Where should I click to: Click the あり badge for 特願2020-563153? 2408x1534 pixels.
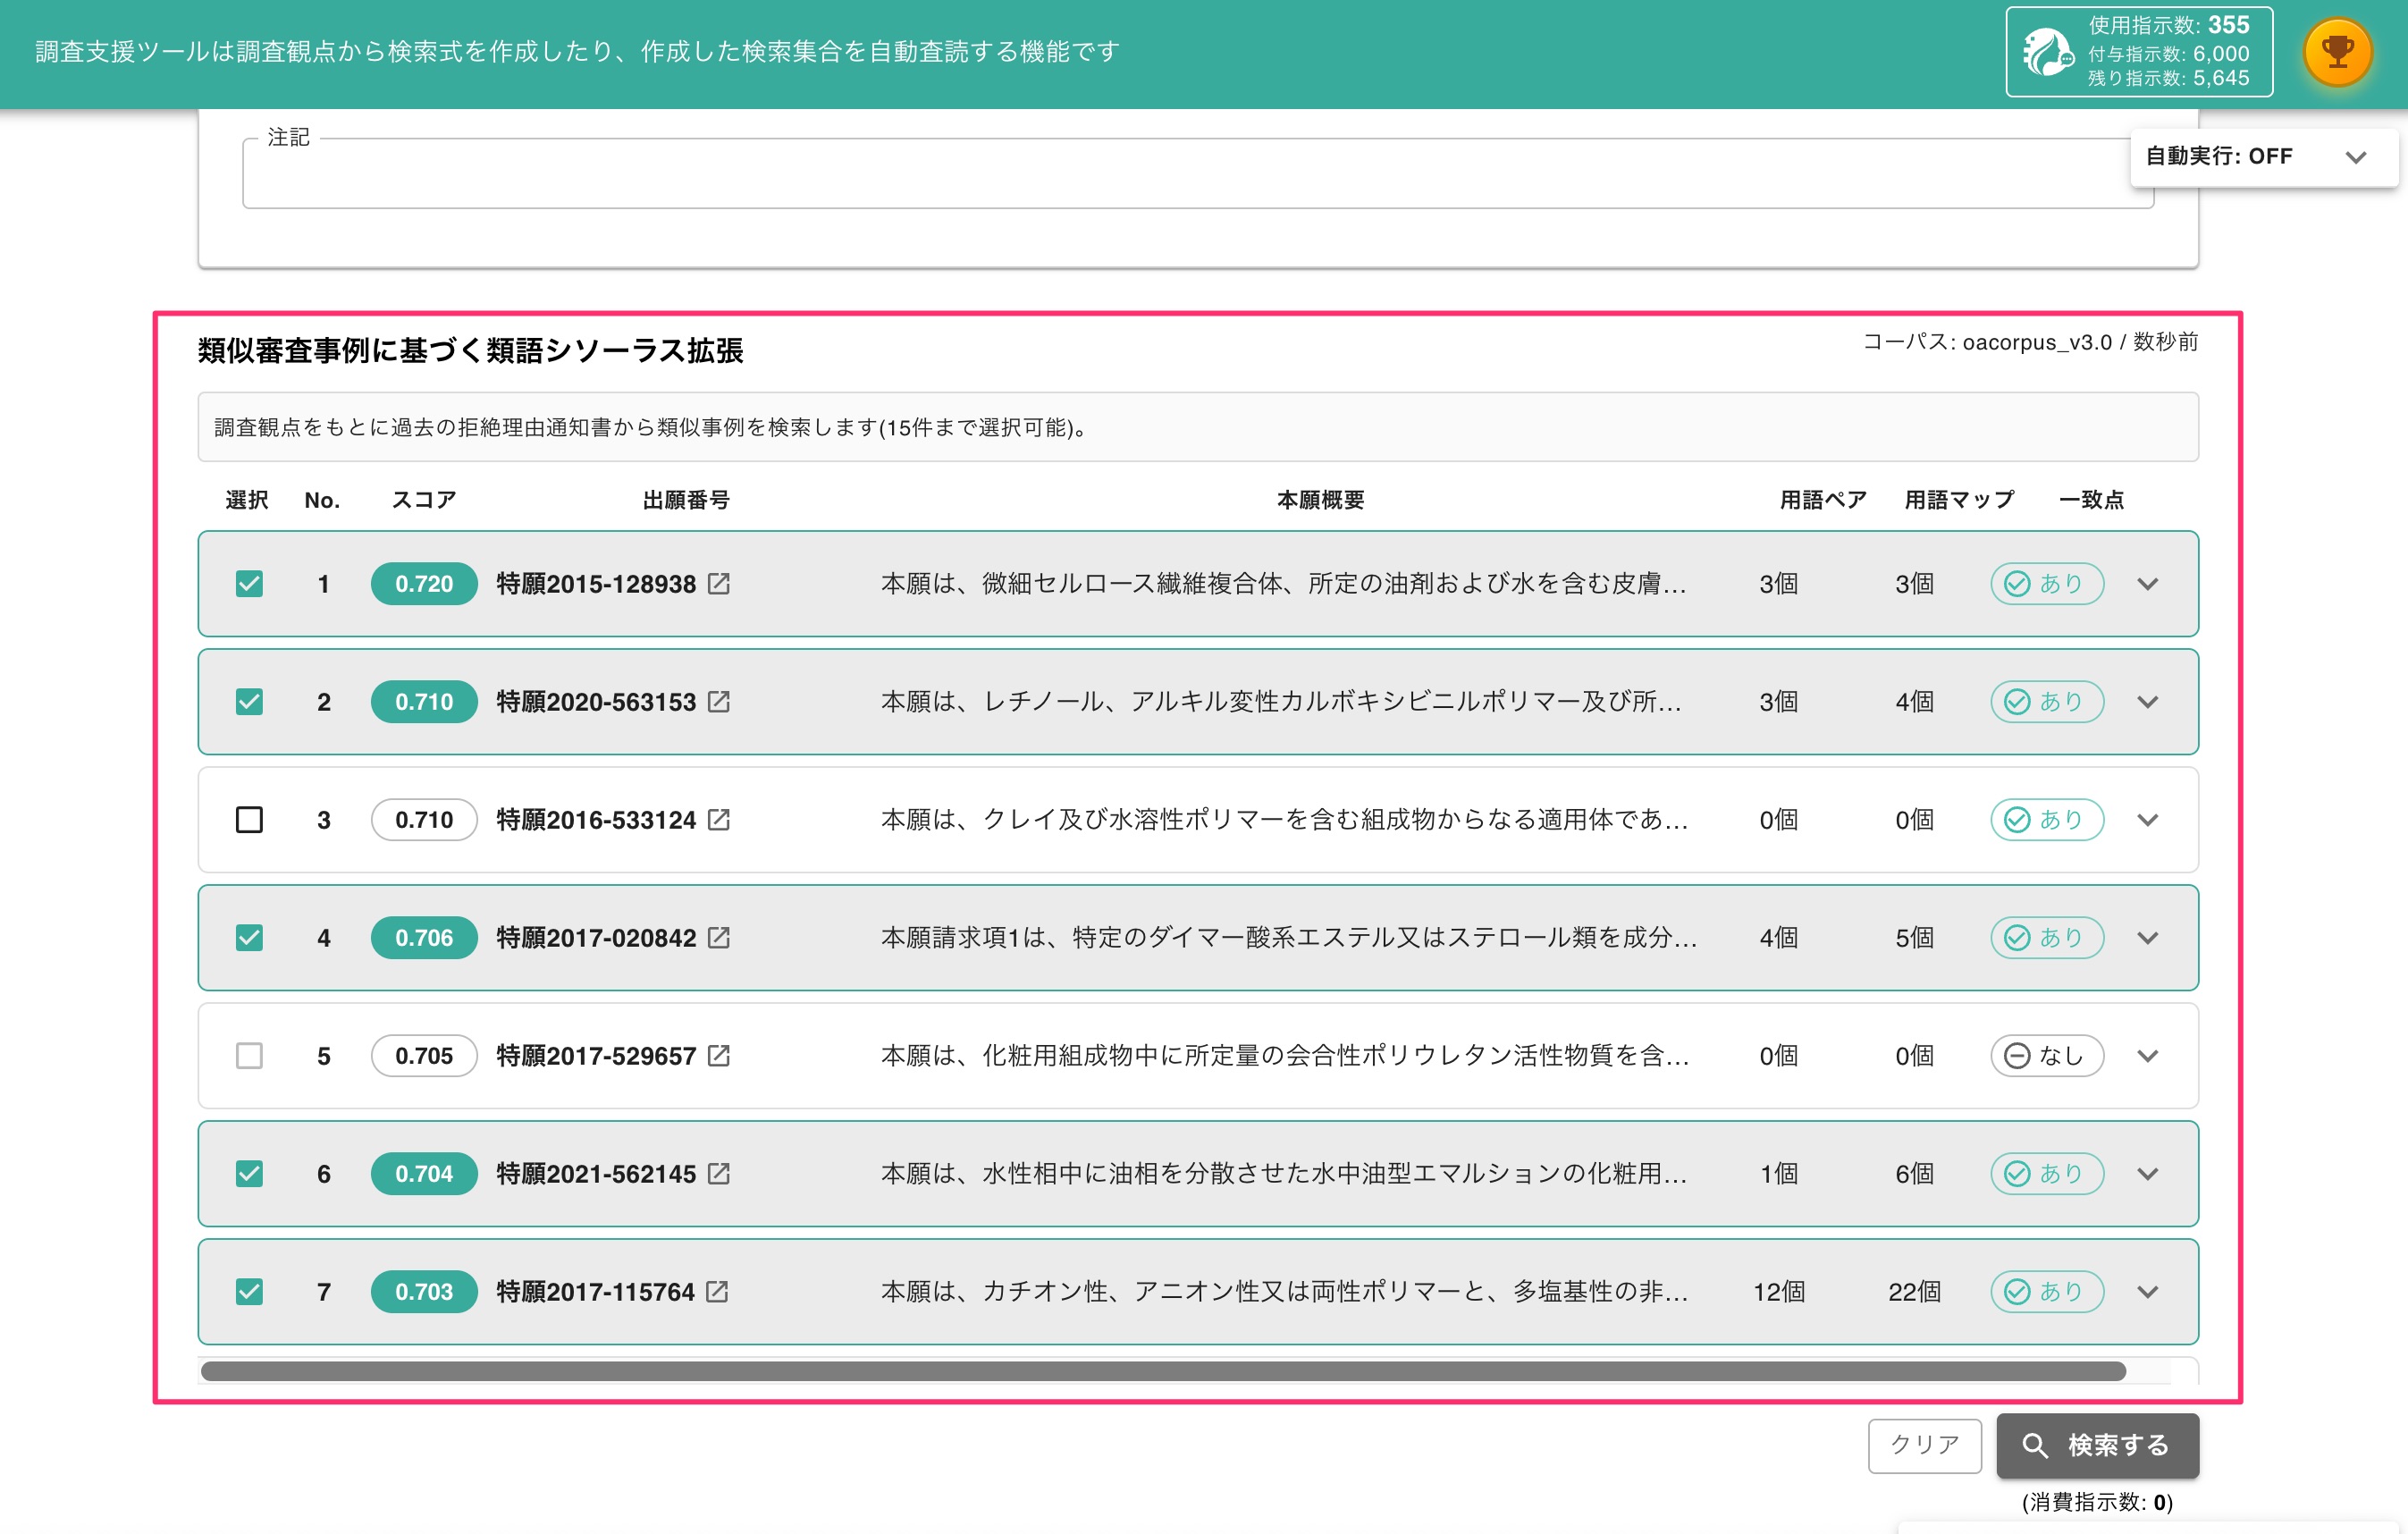(x=2046, y=701)
